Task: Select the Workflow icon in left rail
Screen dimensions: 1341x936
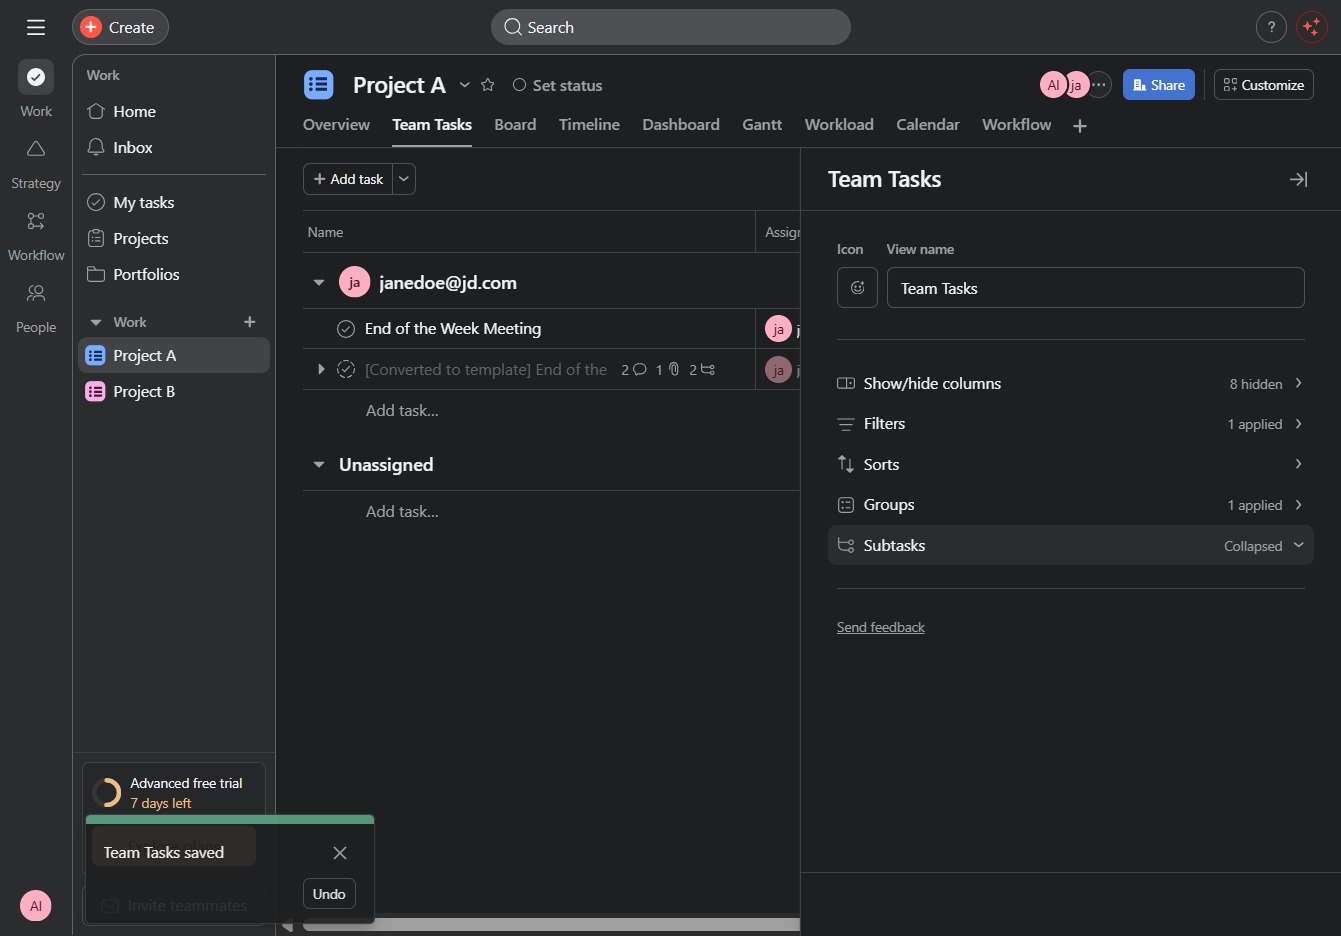Action: point(36,221)
